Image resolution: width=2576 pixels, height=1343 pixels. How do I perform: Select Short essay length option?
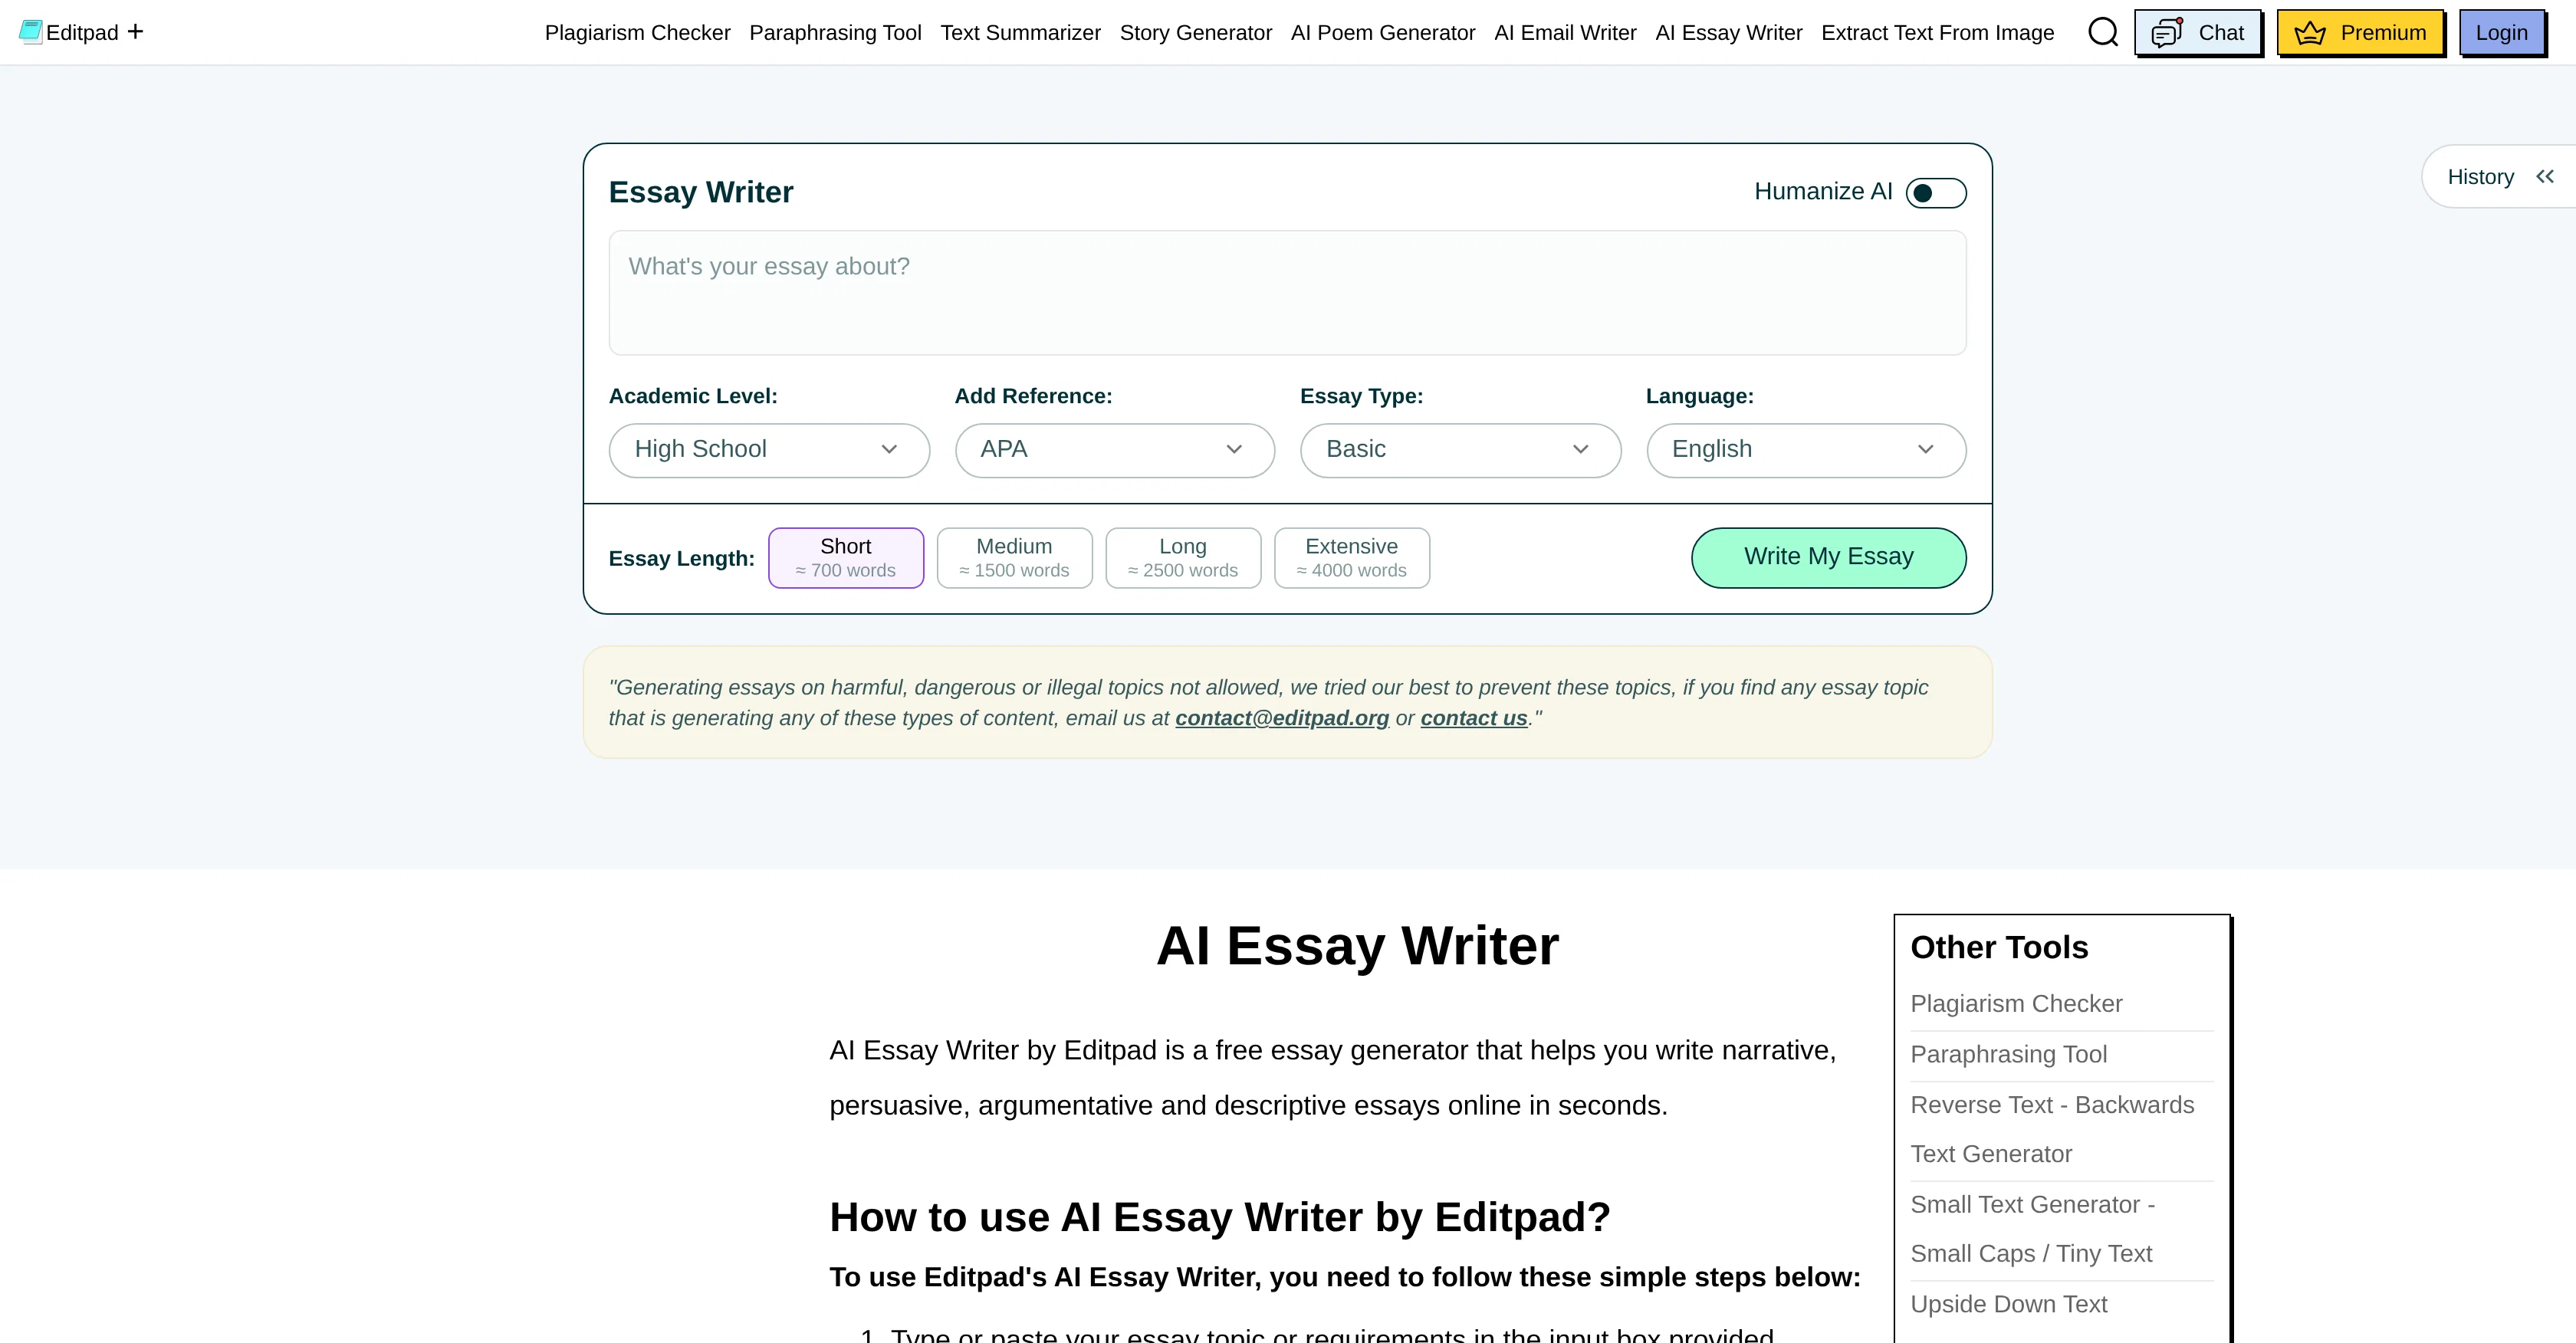[846, 558]
